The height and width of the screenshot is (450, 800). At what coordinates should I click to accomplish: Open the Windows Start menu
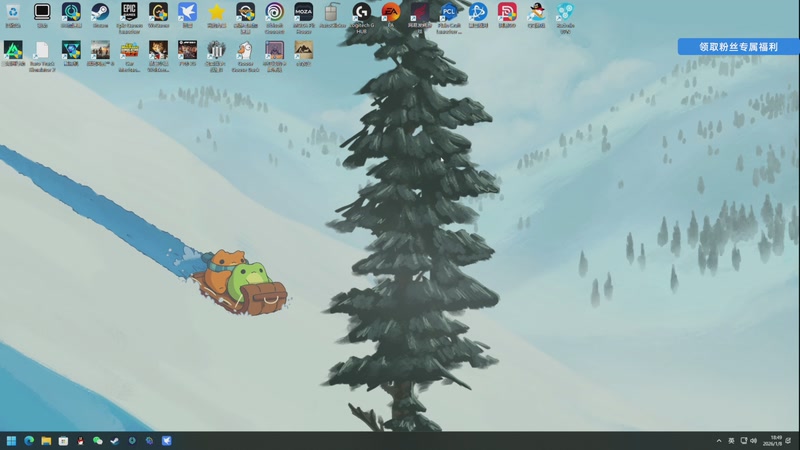[11, 441]
